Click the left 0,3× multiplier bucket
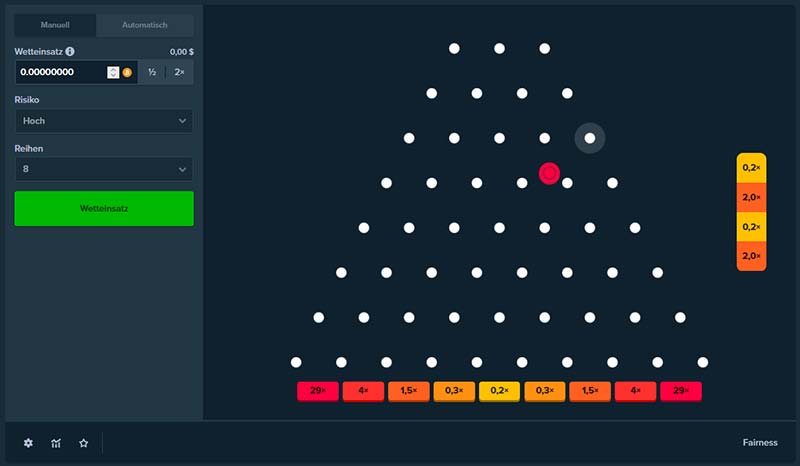The height and width of the screenshot is (466, 800). click(x=454, y=391)
